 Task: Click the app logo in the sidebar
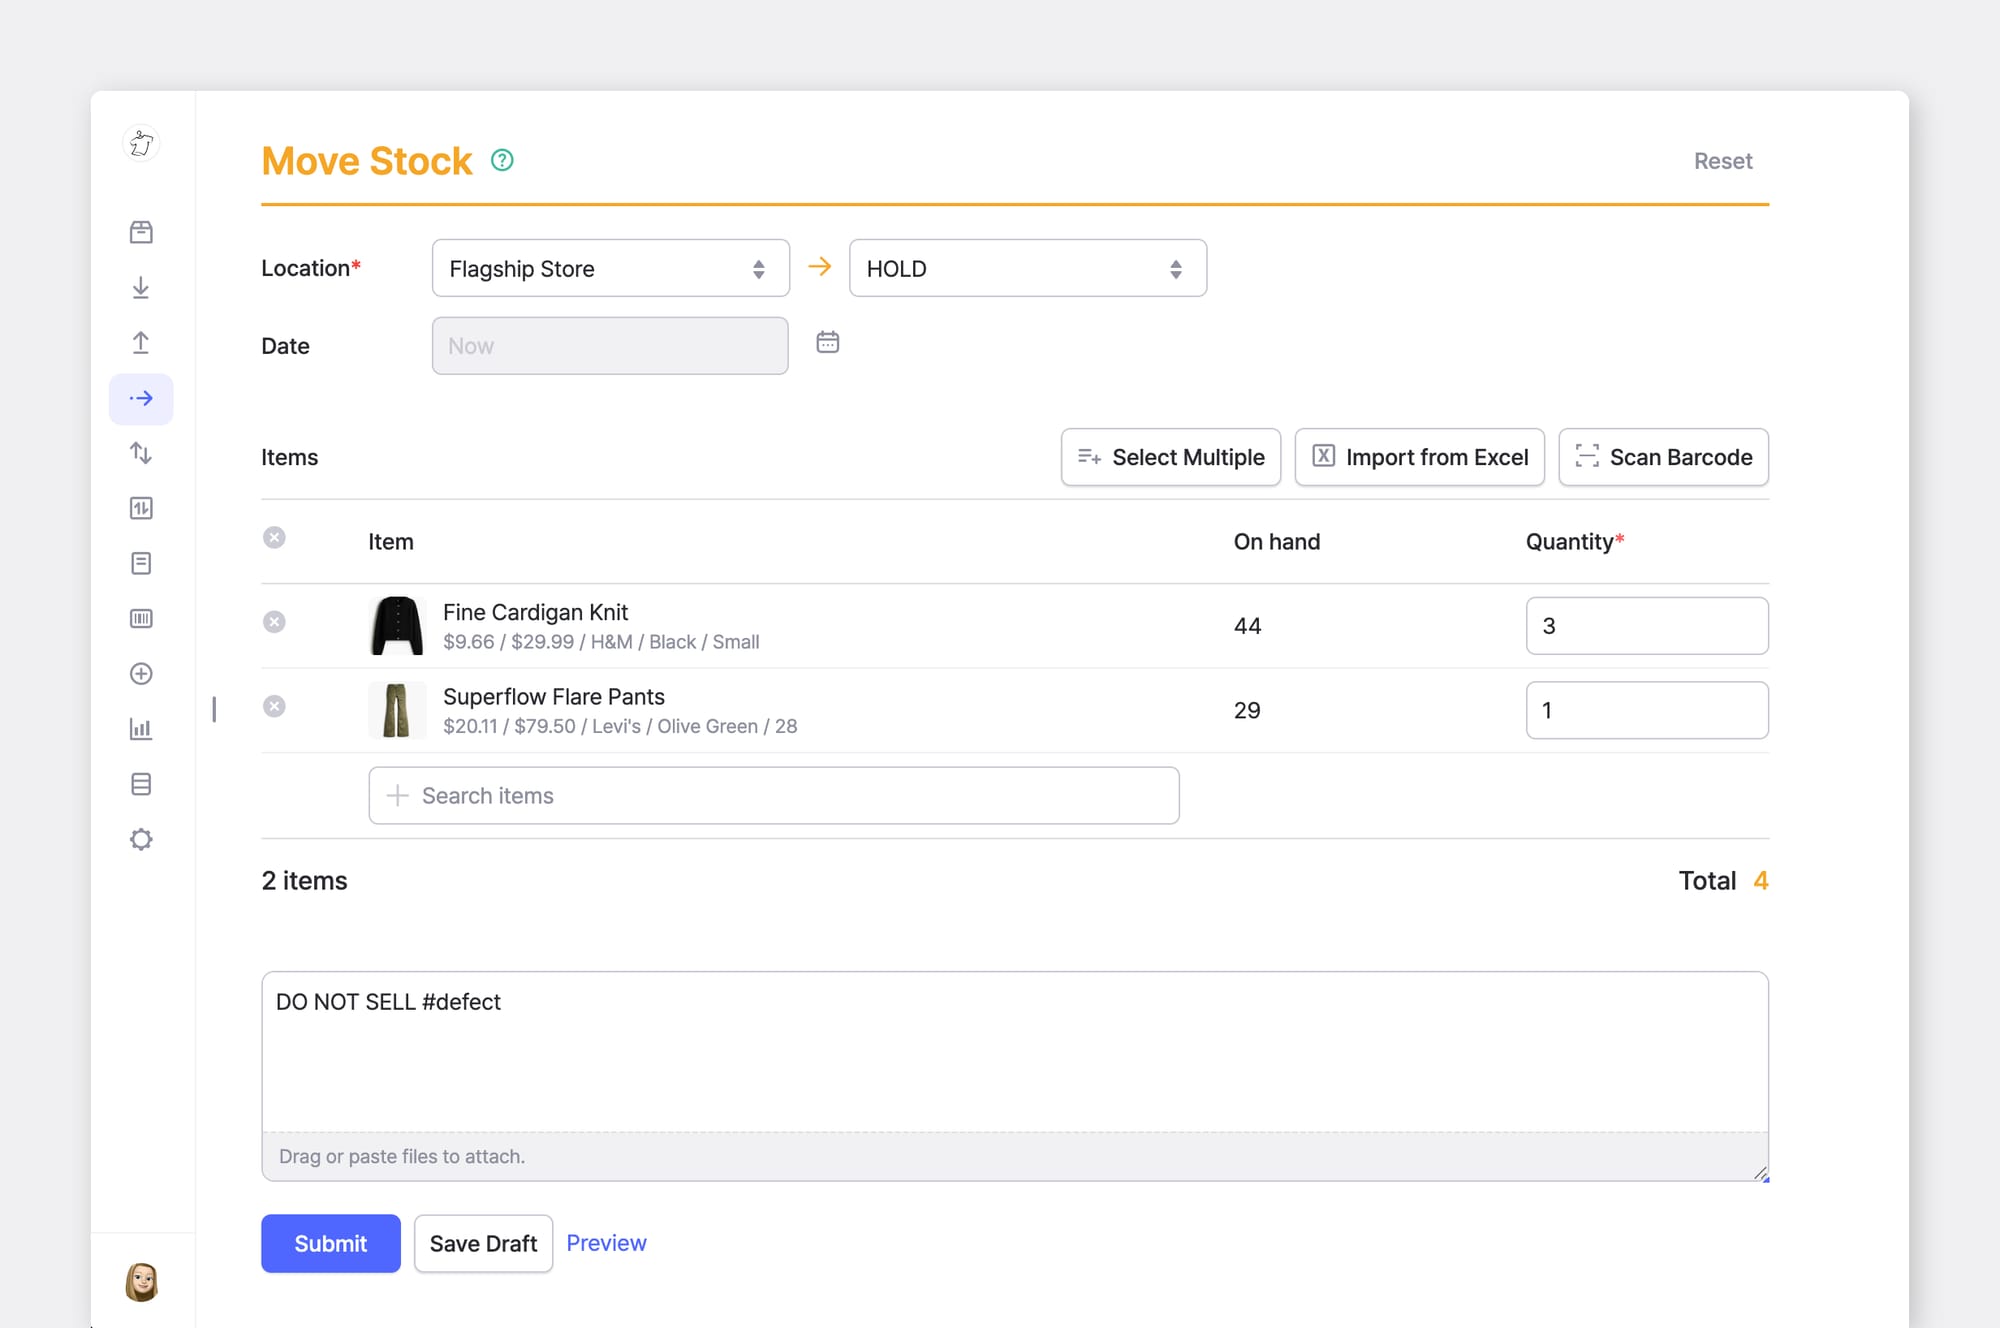pos(141,144)
